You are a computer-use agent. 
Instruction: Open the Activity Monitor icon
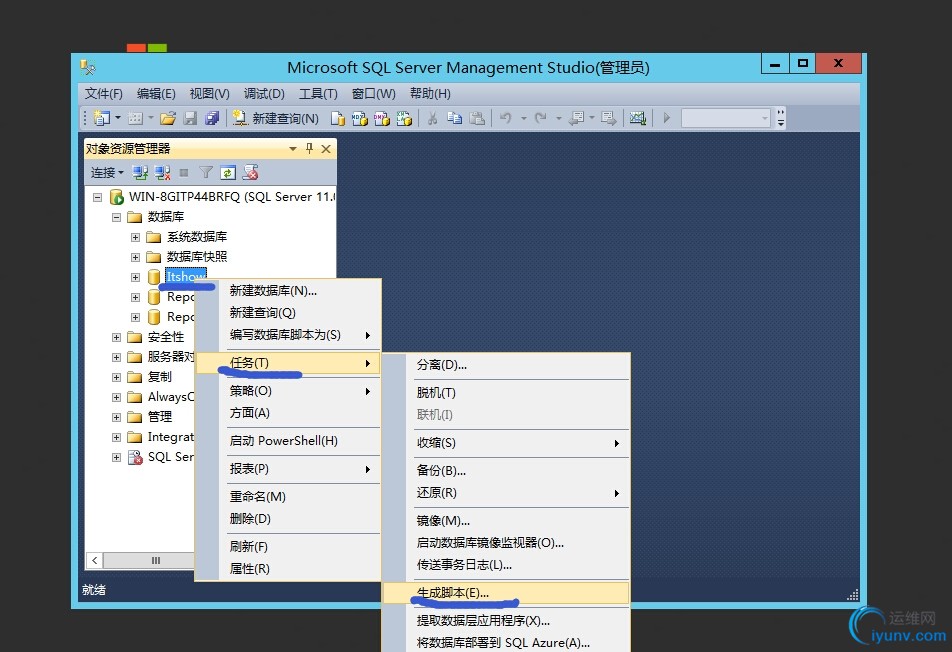tap(638, 118)
